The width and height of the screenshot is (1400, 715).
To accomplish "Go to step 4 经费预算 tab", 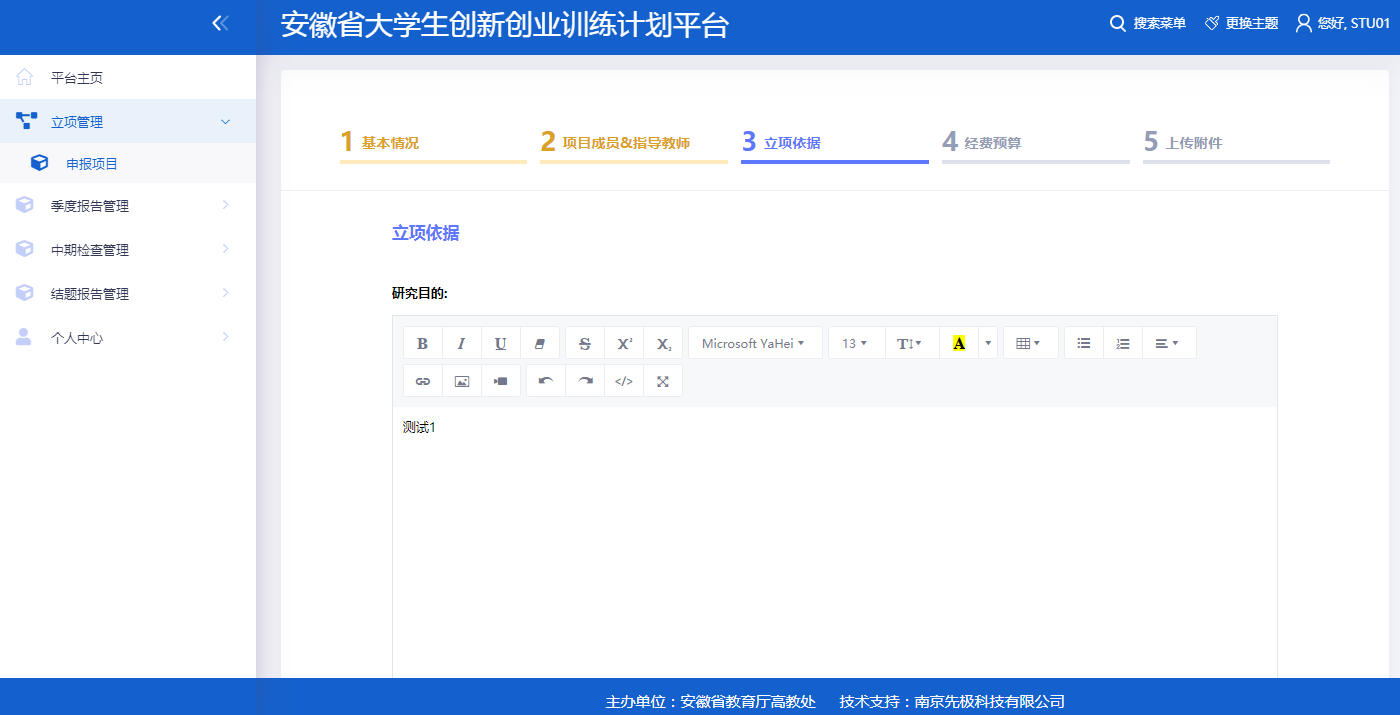I will point(1034,143).
